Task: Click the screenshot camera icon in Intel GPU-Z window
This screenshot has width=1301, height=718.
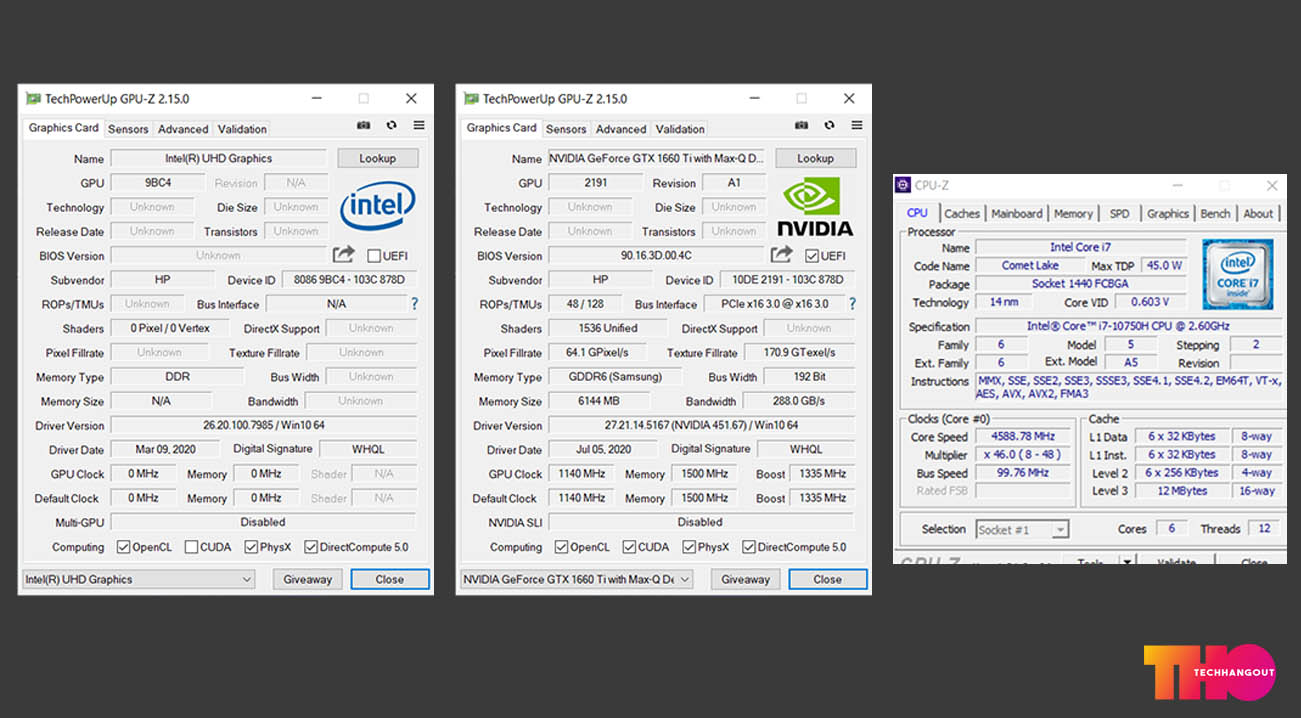Action: coord(363,126)
